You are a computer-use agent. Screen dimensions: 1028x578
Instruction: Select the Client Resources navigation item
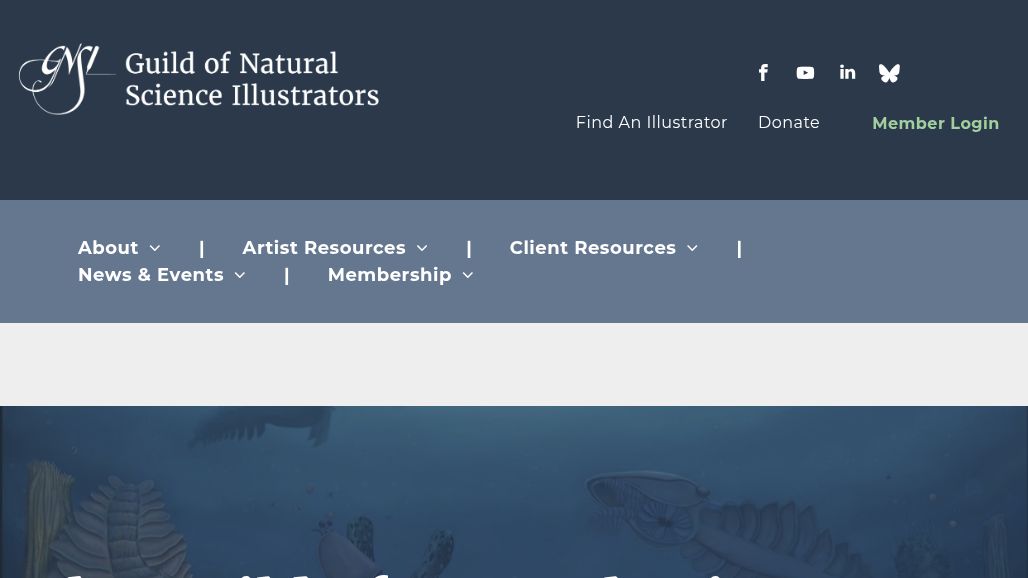[592, 248]
